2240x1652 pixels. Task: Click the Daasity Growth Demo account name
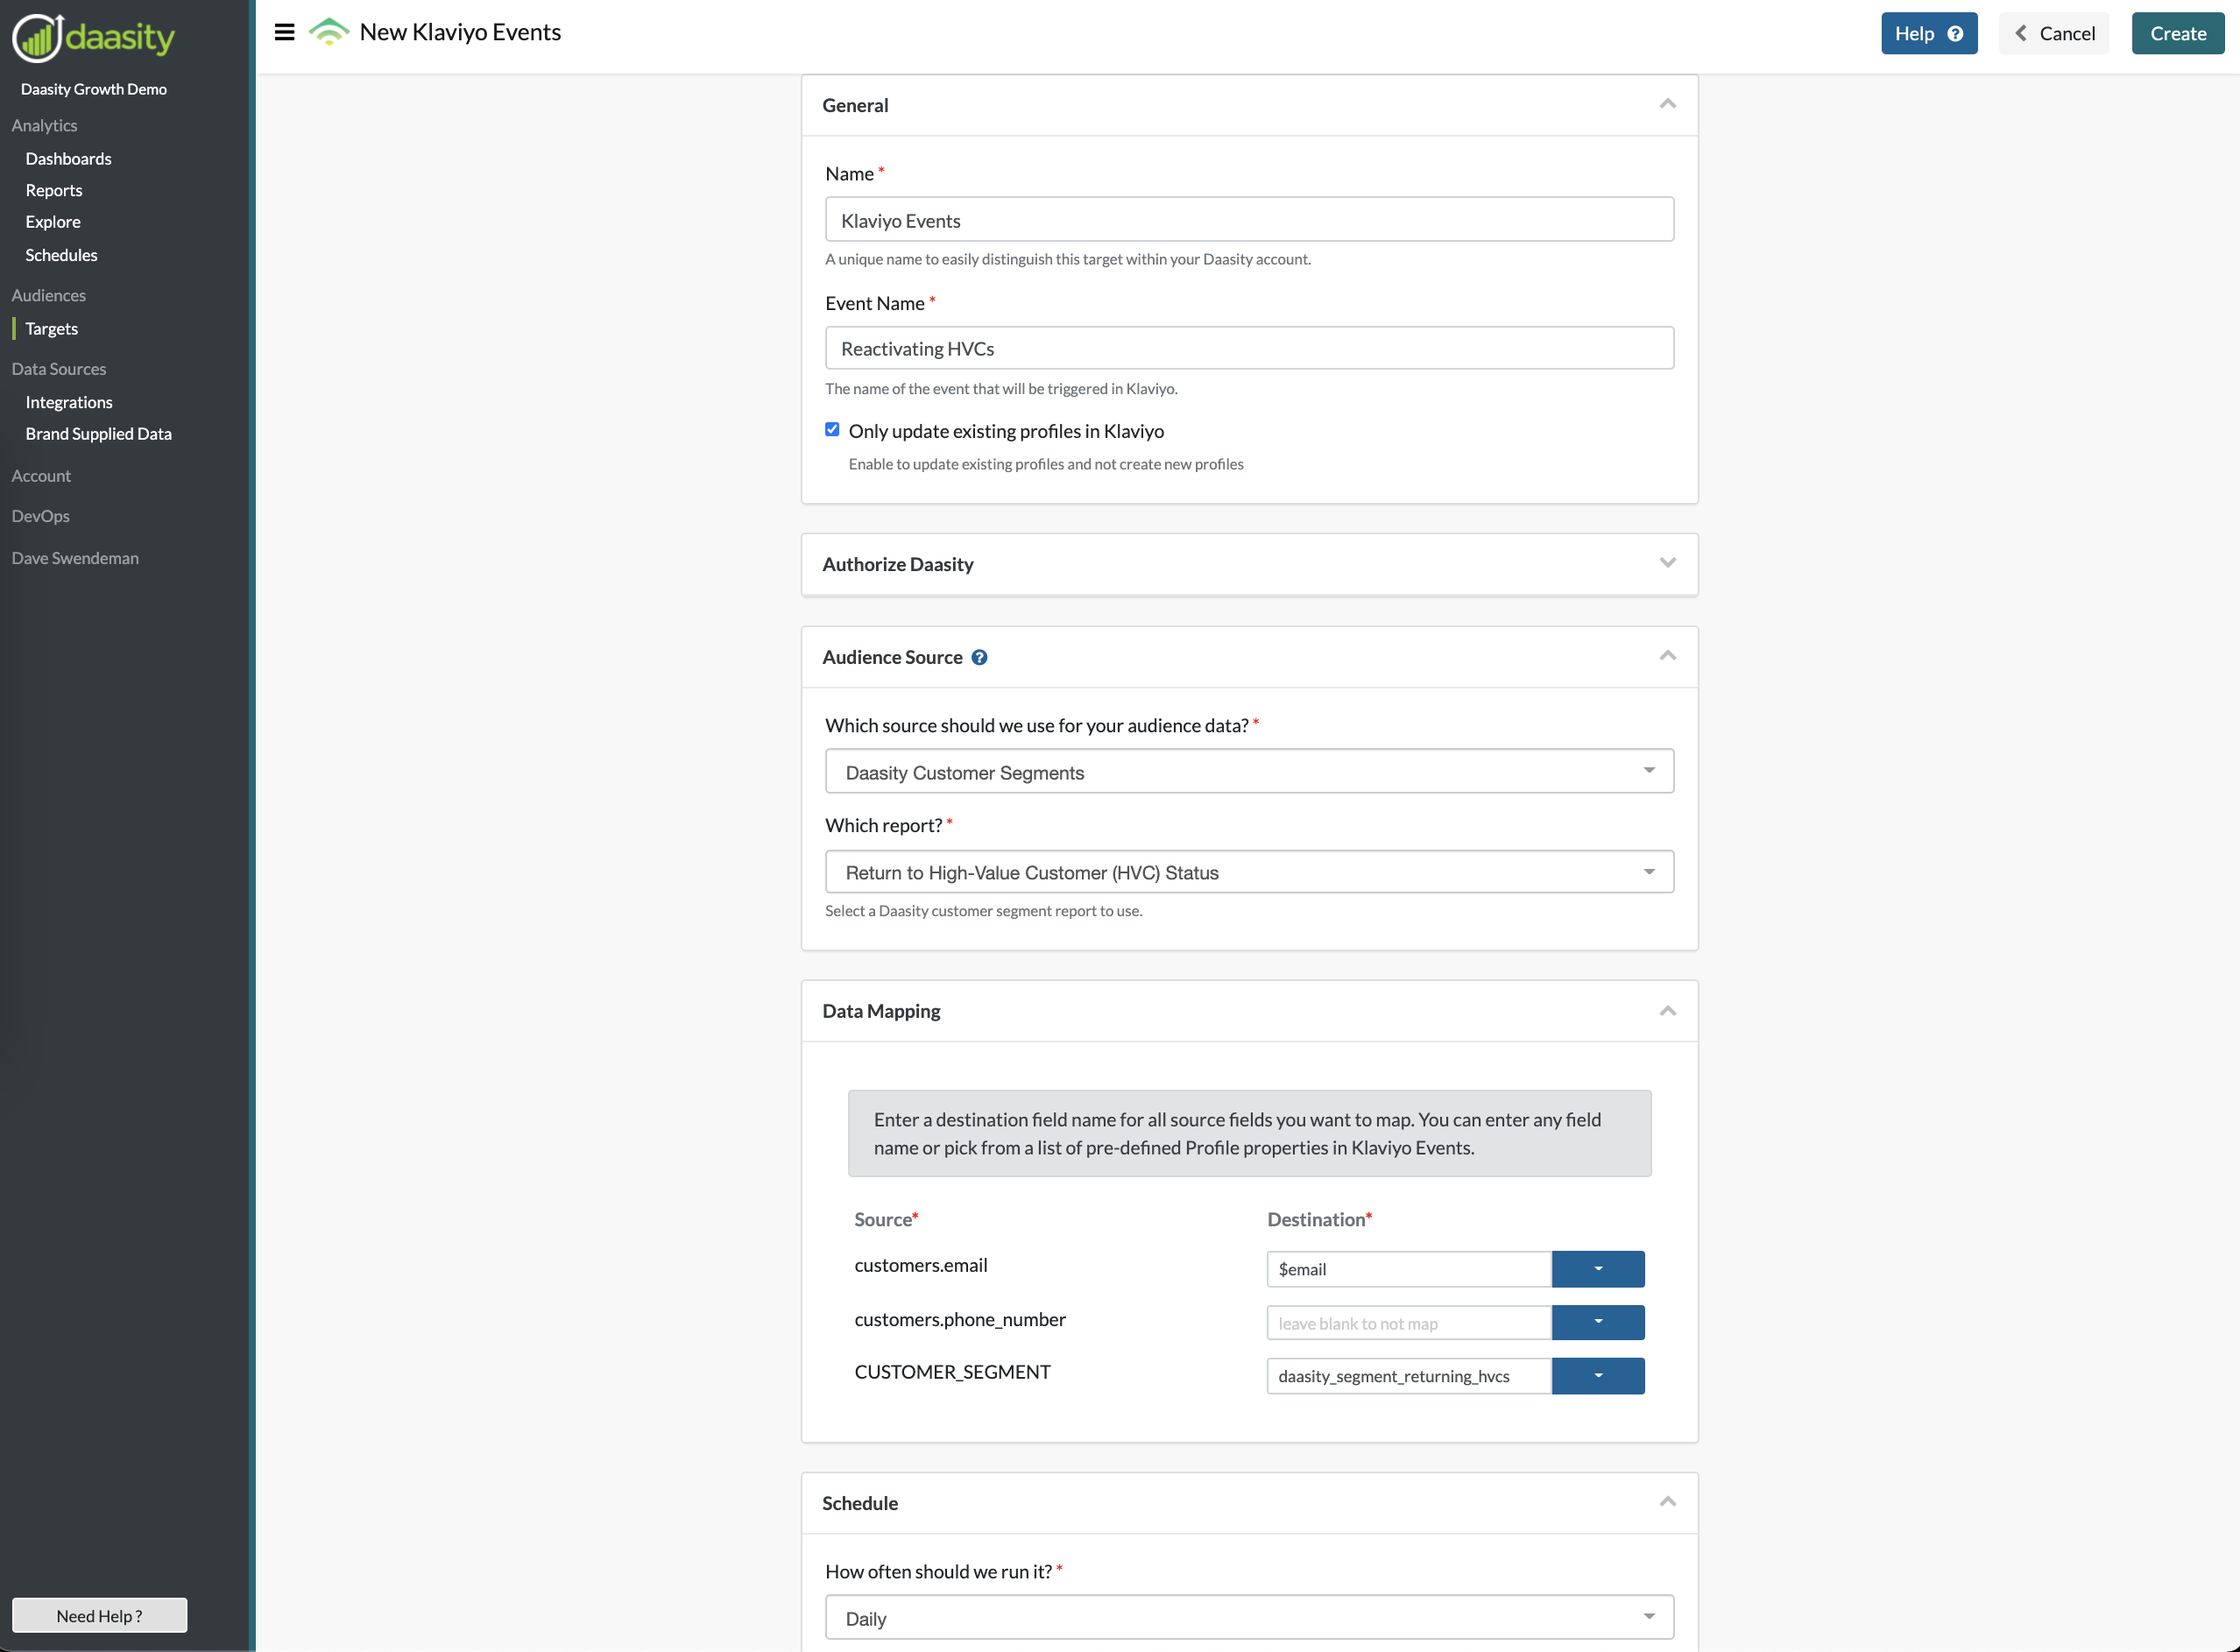click(x=94, y=89)
